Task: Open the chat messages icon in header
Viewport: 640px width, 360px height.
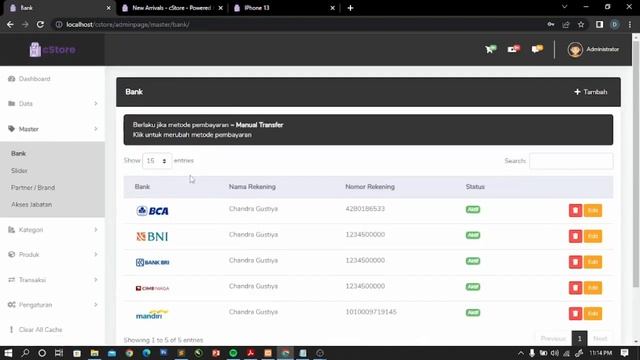Action: [537, 49]
